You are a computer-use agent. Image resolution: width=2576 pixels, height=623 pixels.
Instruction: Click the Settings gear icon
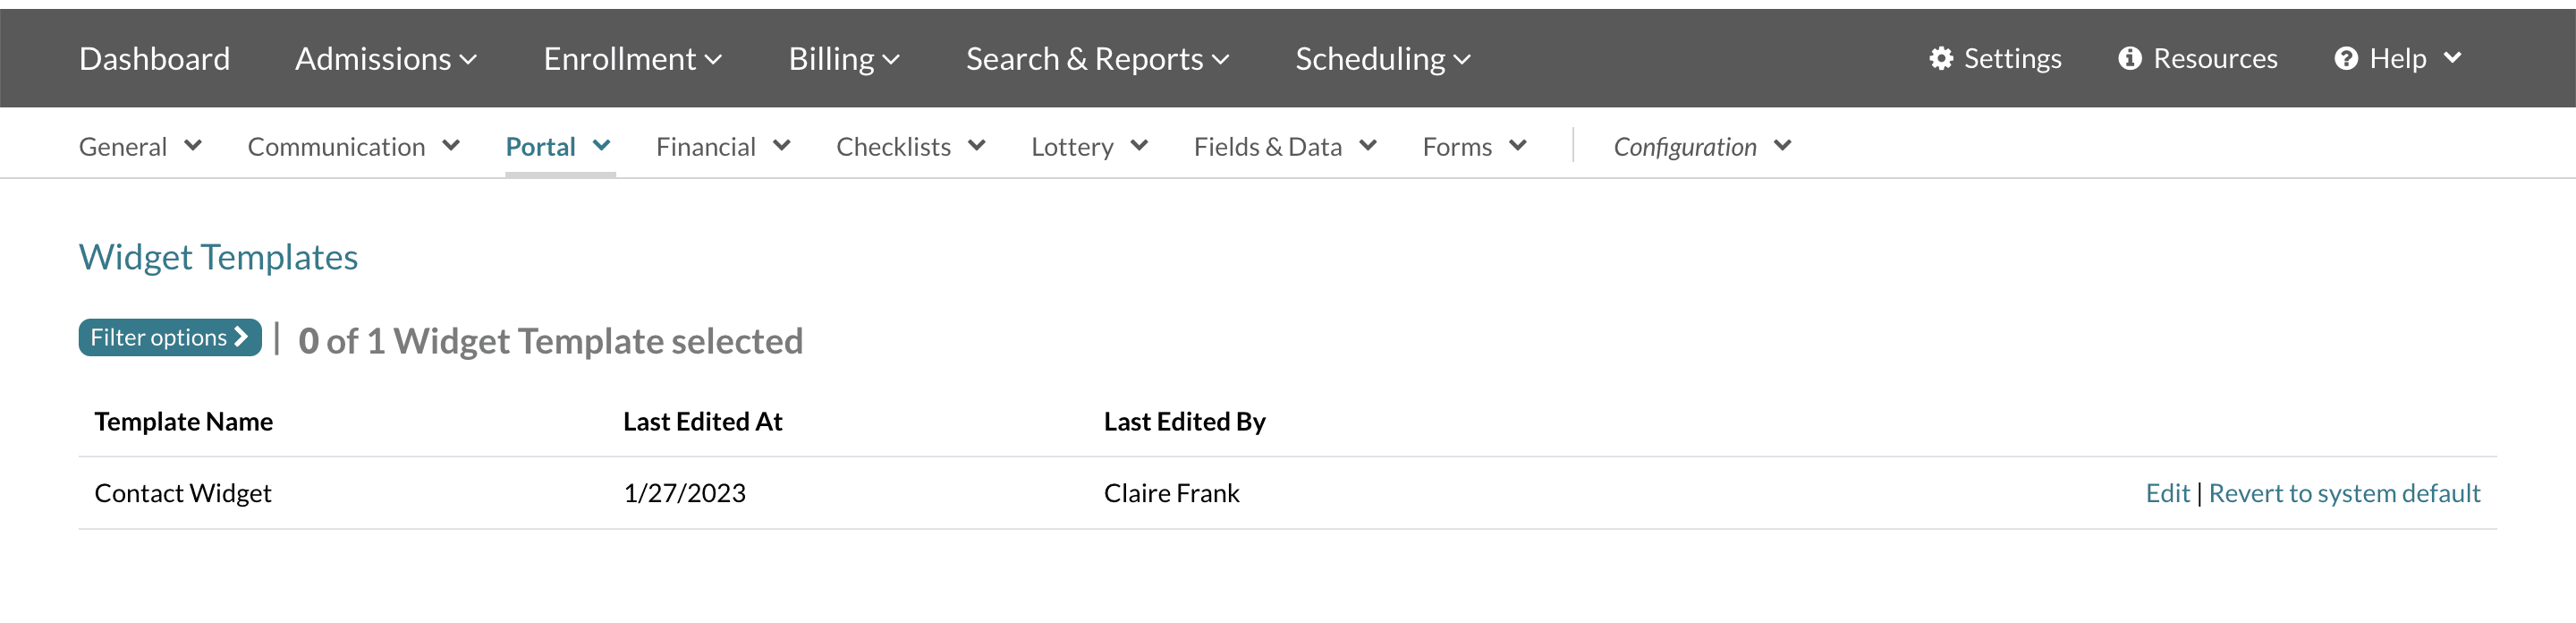[x=1940, y=59]
